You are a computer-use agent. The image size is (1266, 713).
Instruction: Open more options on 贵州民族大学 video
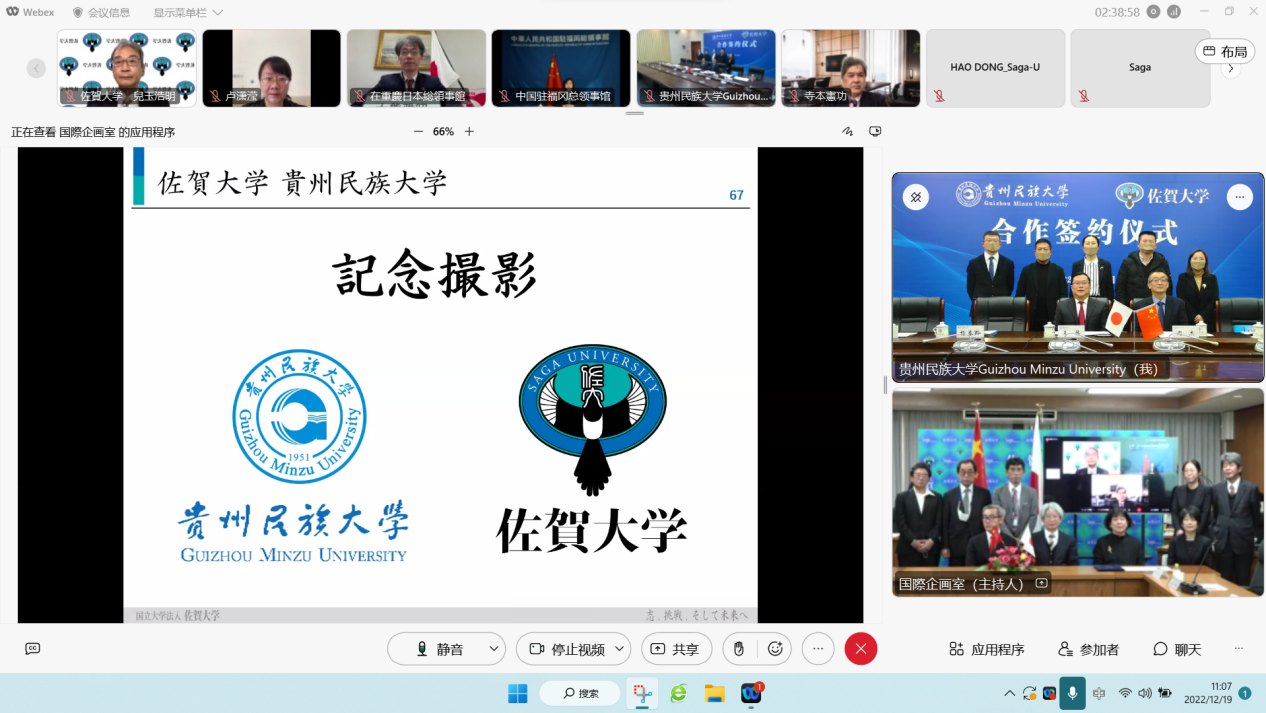coord(1240,197)
